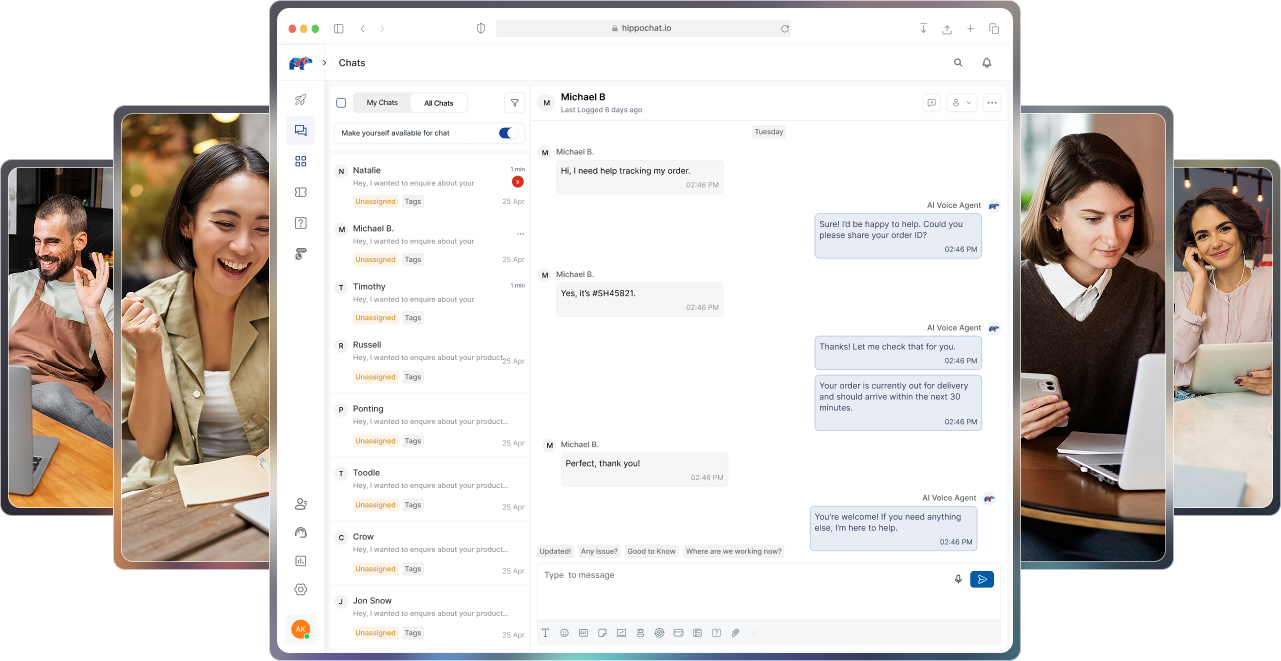Click the HippoChat logo

pyautogui.click(x=300, y=63)
